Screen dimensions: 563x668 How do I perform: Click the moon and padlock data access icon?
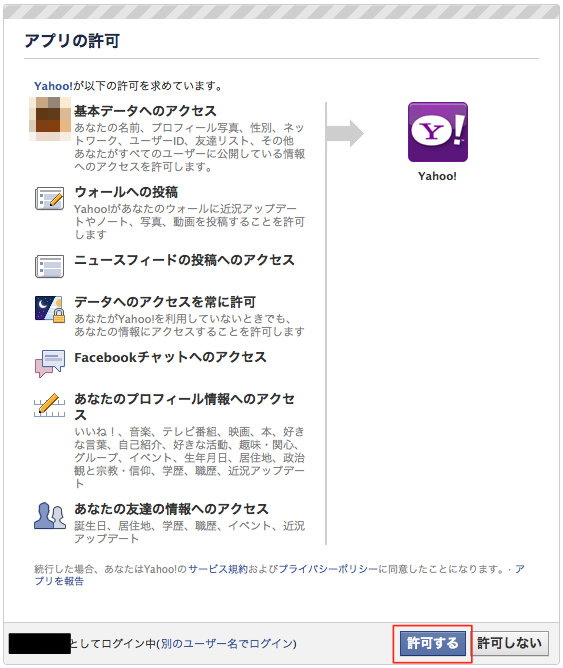click(x=50, y=309)
